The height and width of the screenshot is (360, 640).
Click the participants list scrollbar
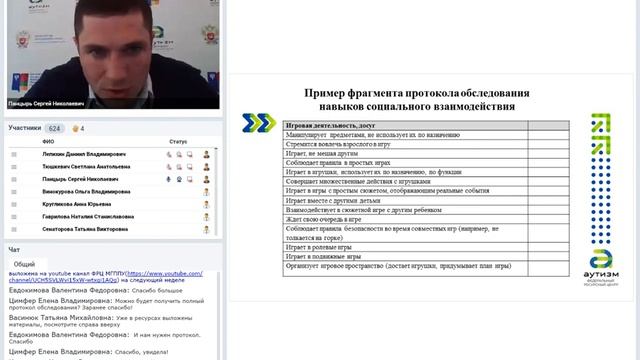pos(216,192)
